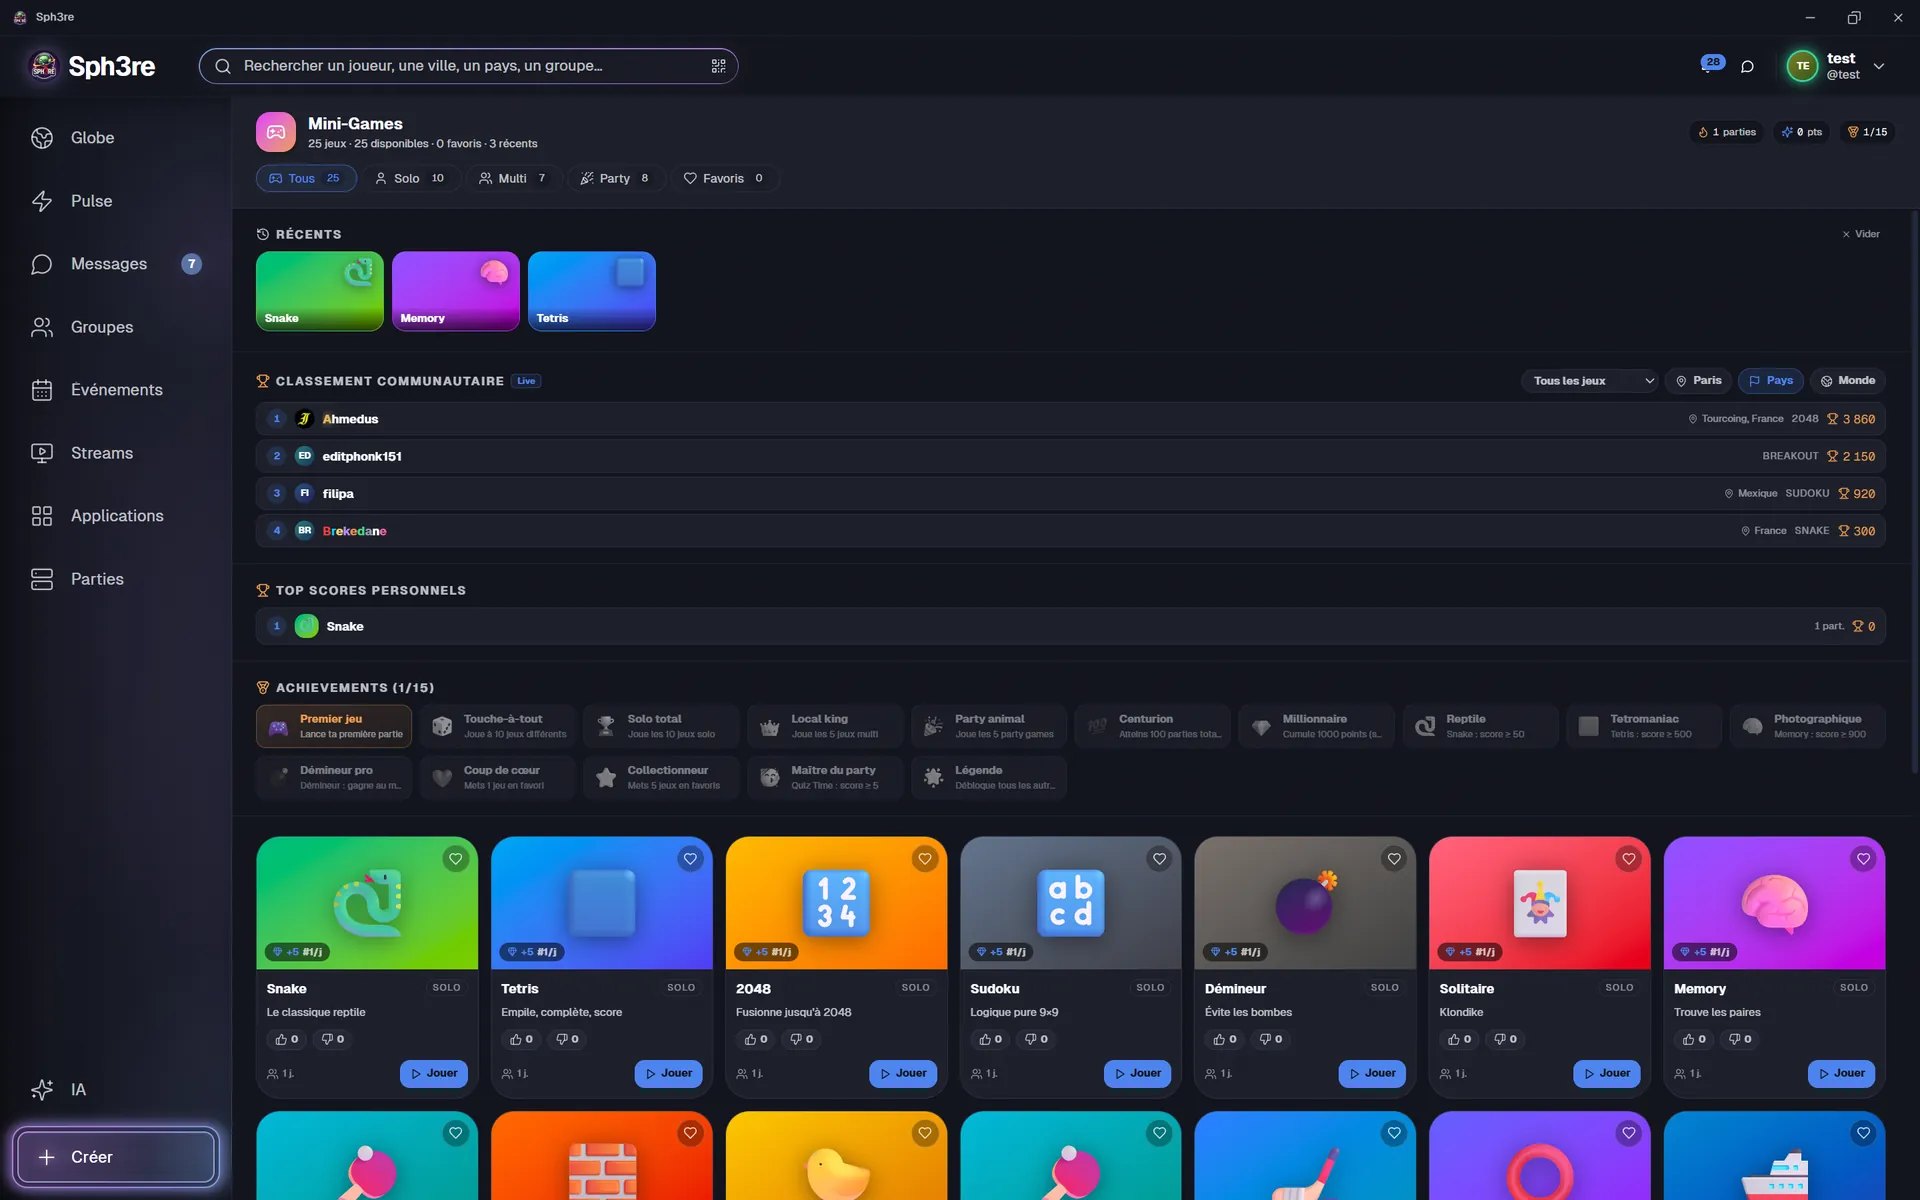
Task: Favorite the Snake game heart
Action: point(455,859)
